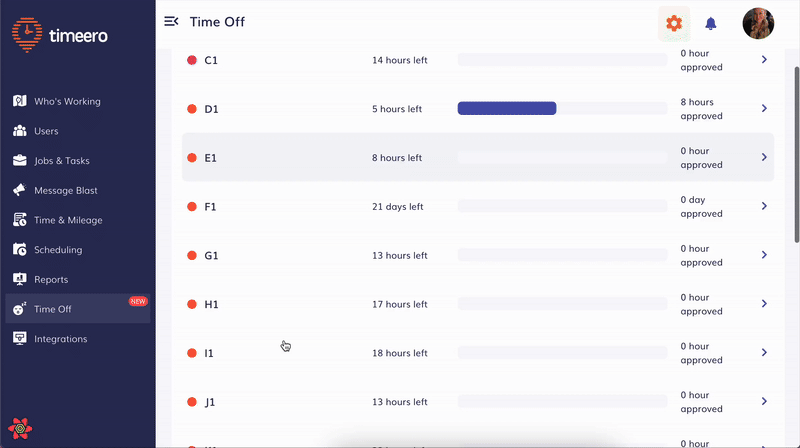The height and width of the screenshot is (448, 800).
Task: Click the Message Blast megaphone icon
Action: [19, 190]
